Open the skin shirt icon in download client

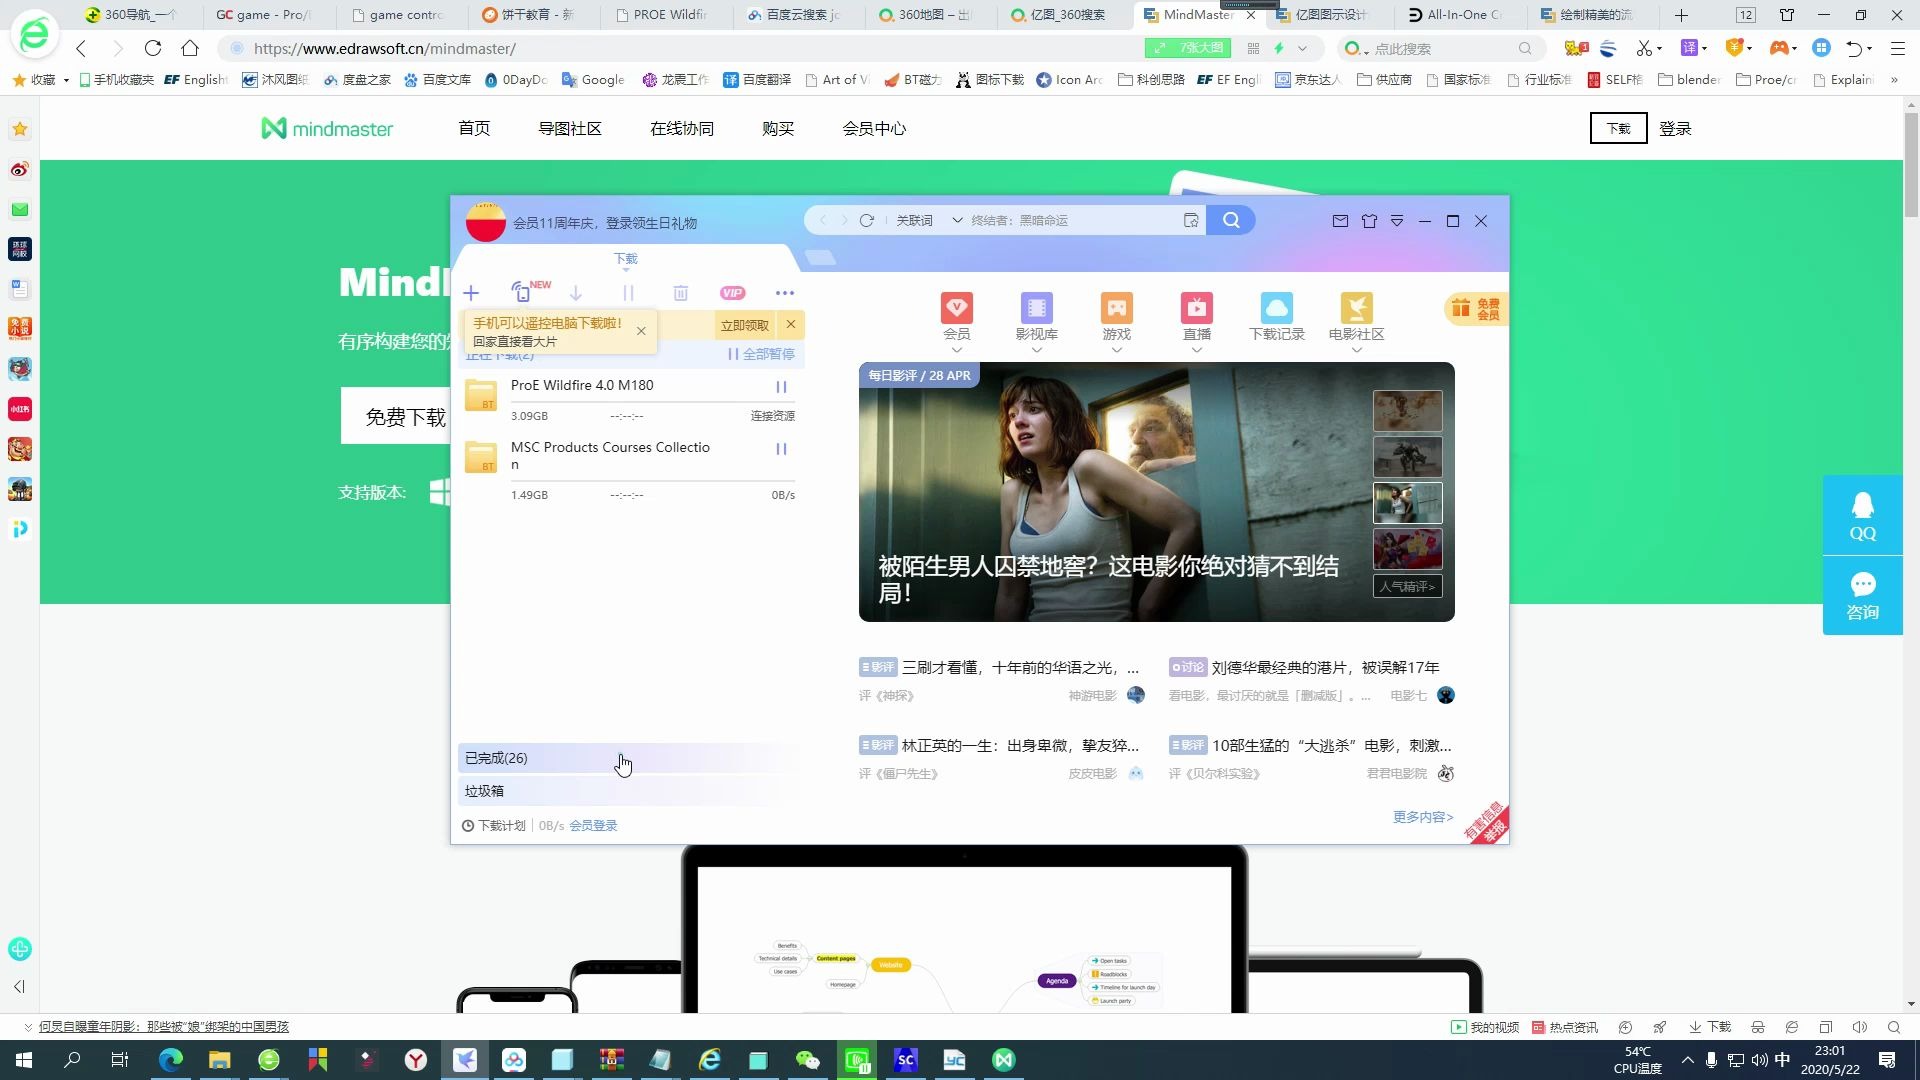coord(1369,221)
